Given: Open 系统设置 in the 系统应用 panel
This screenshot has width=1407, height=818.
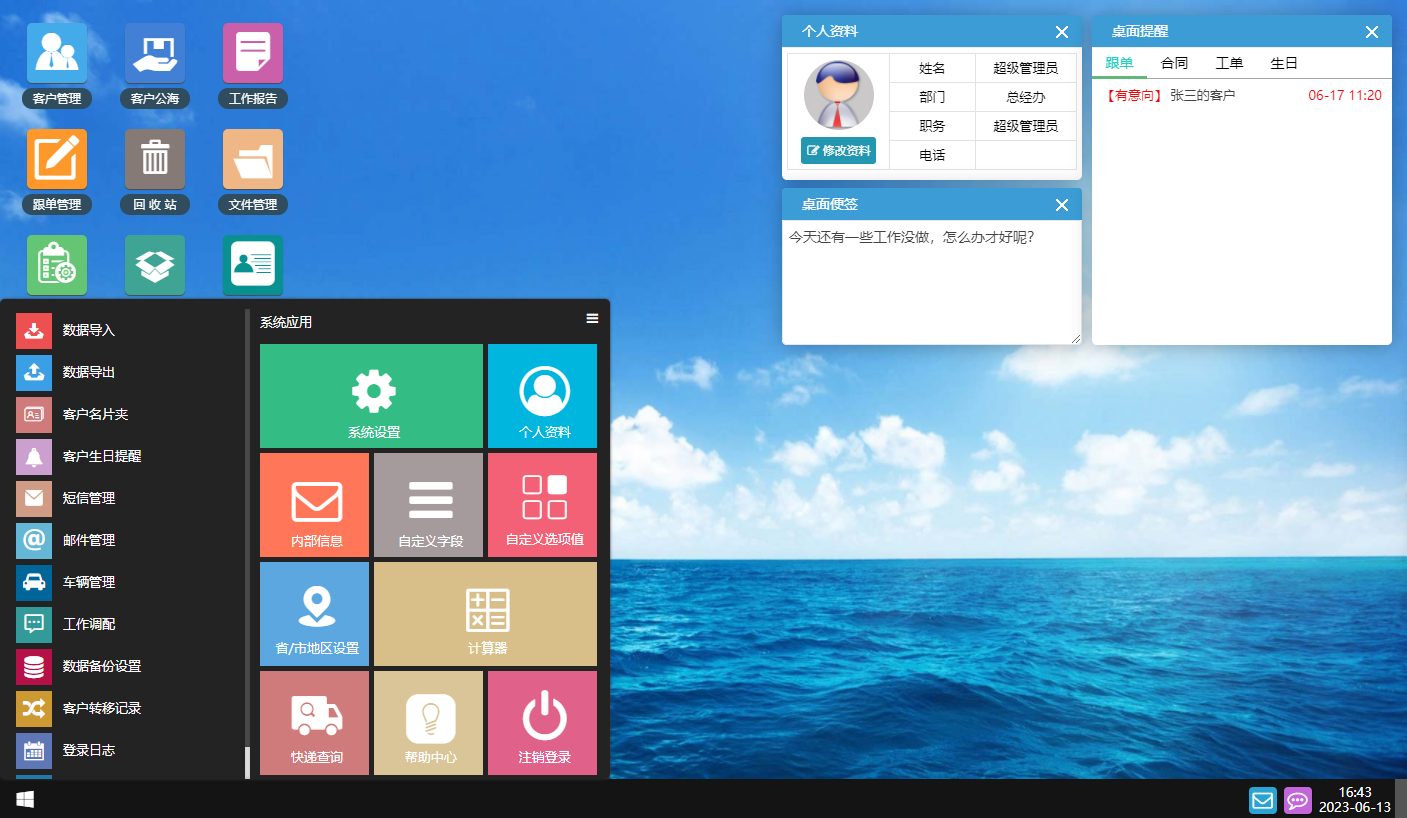Looking at the screenshot, I should [x=371, y=396].
